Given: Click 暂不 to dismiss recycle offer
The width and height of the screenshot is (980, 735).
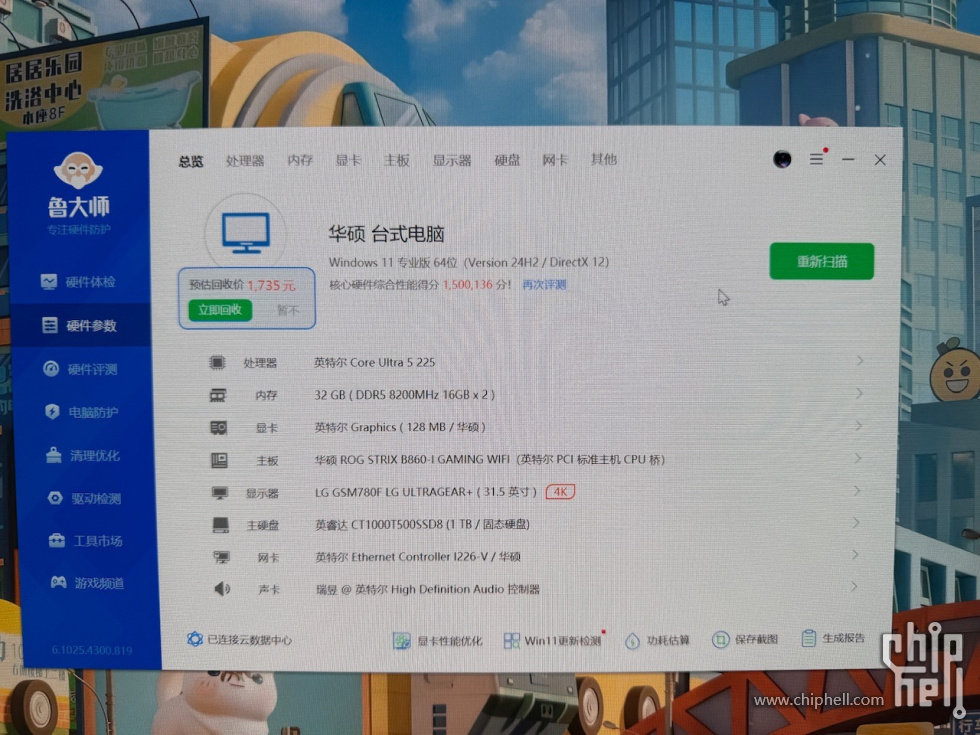Looking at the screenshot, I should (288, 310).
